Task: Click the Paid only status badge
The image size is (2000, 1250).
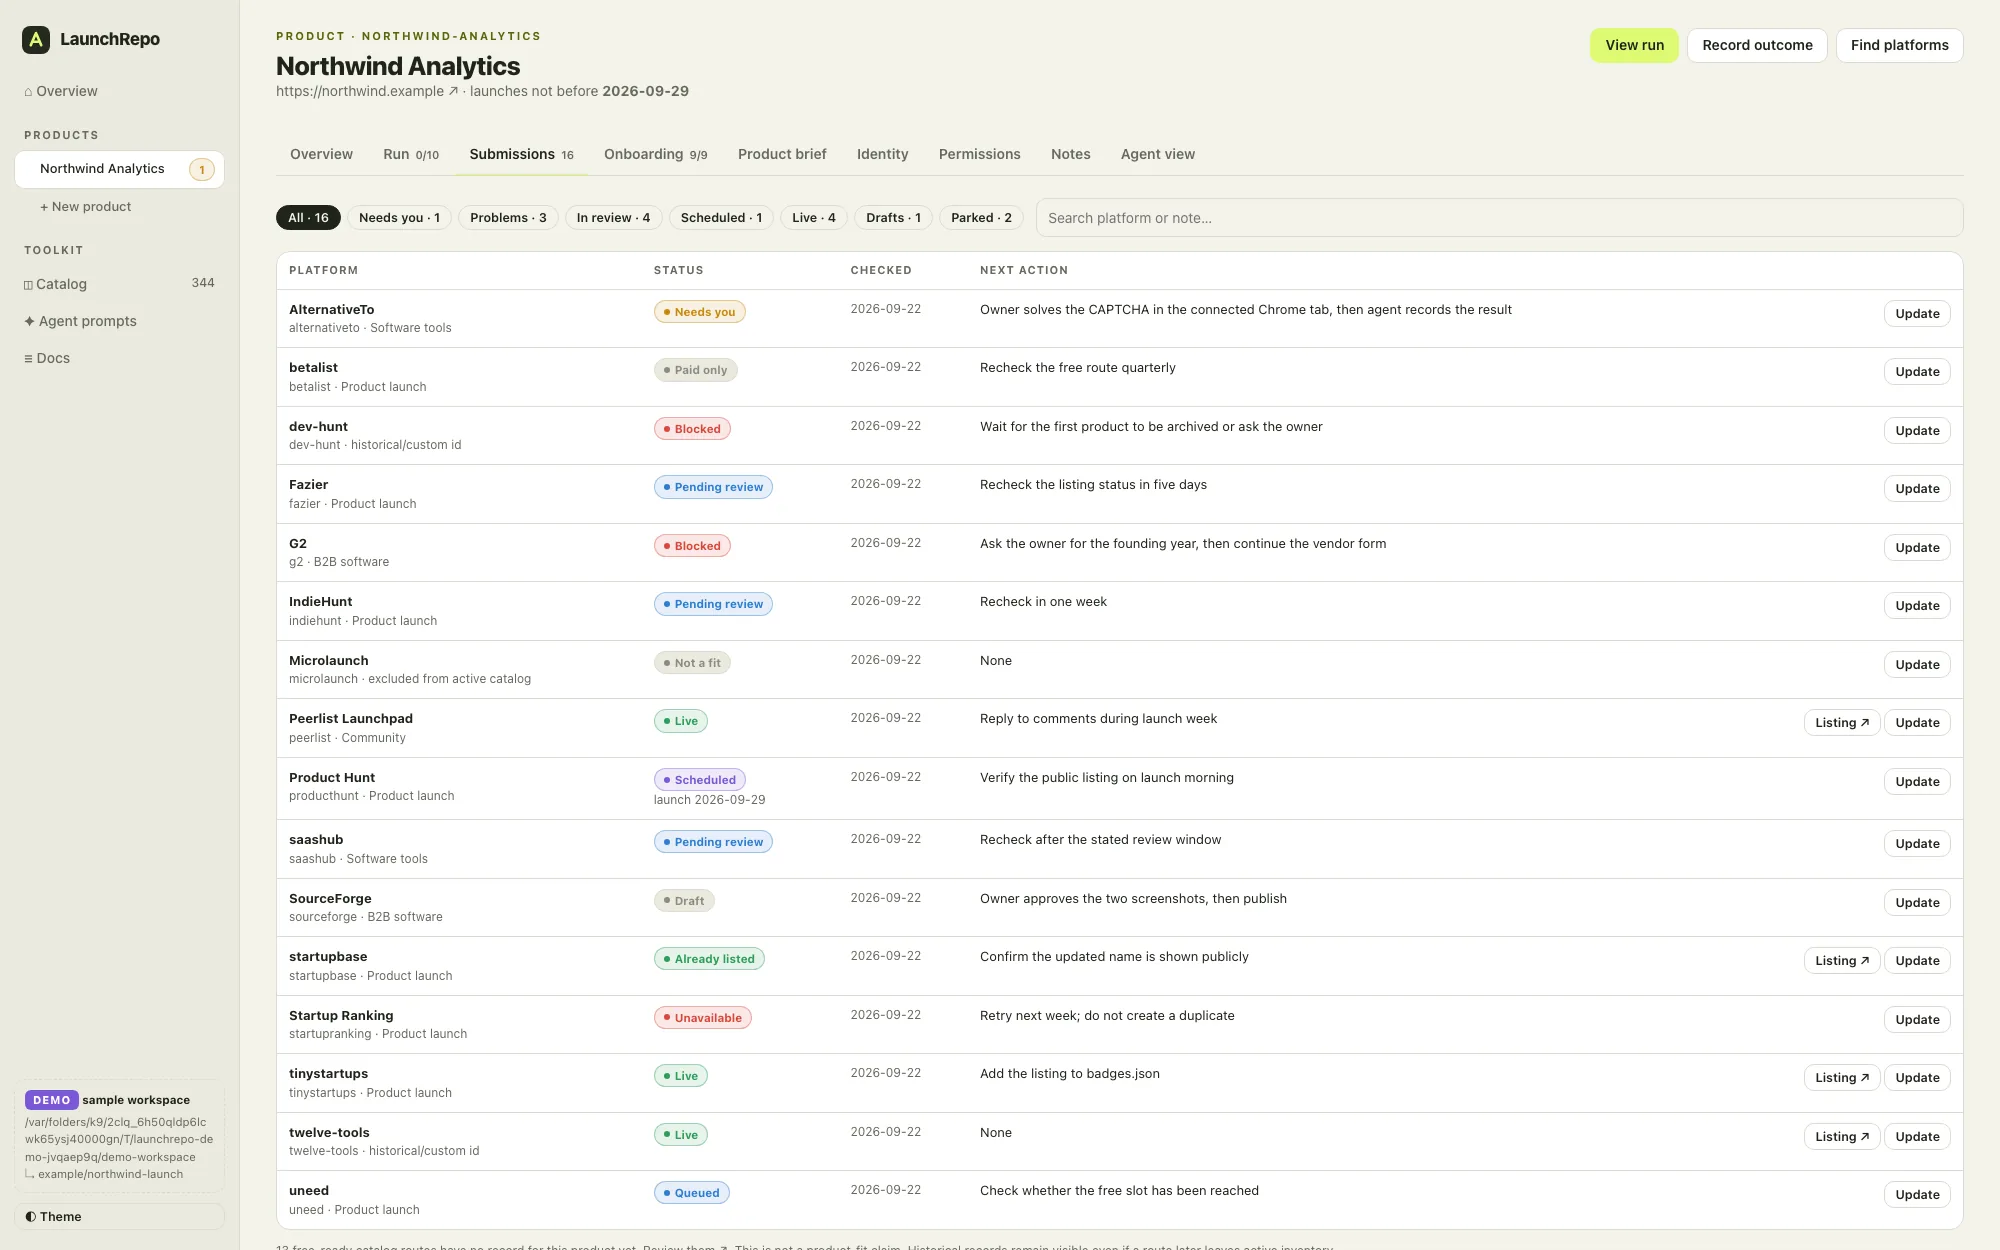Action: pyautogui.click(x=695, y=370)
